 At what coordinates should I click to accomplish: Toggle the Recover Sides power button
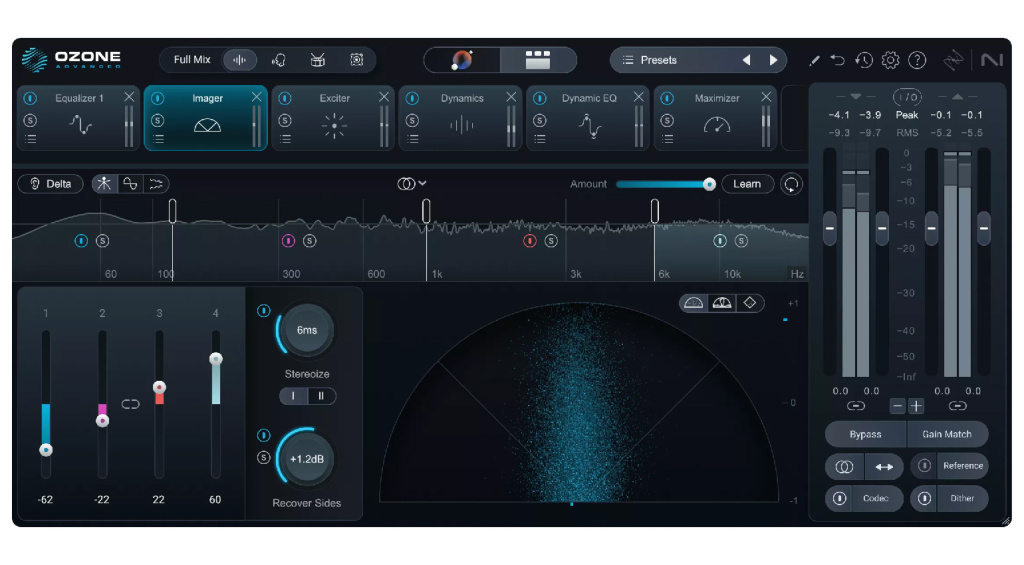tap(264, 435)
